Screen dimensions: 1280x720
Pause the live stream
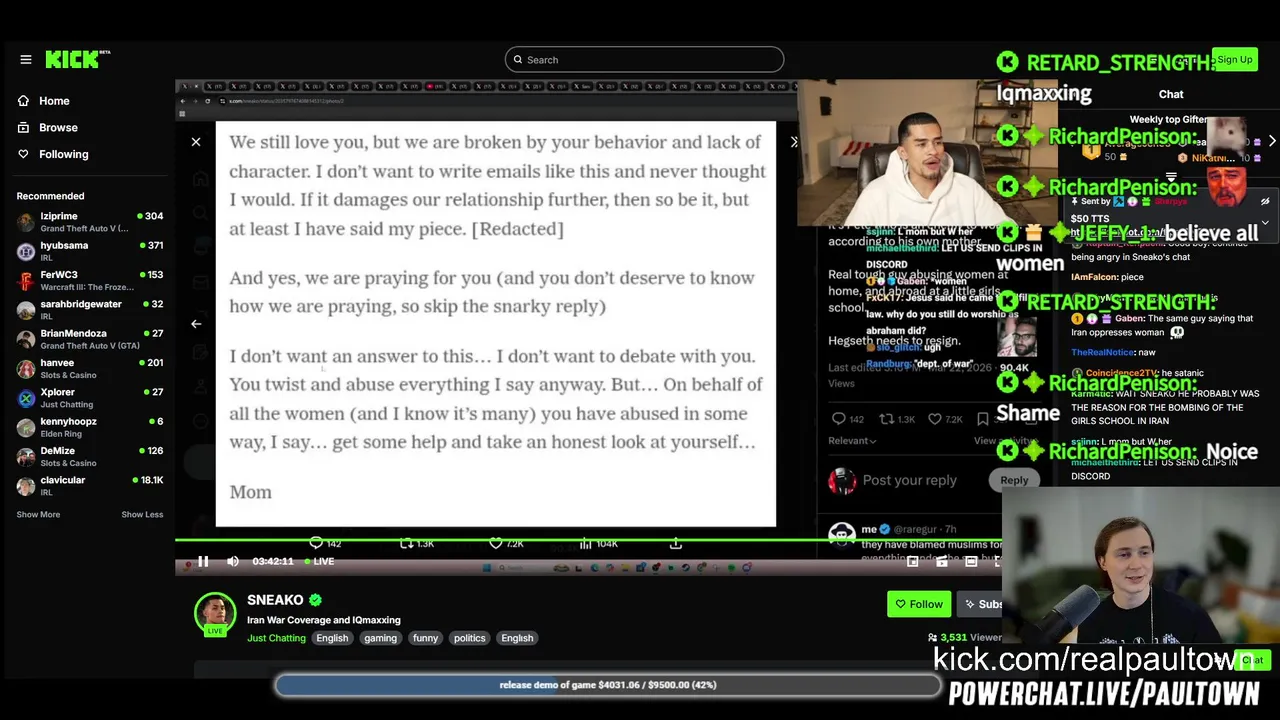click(x=203, y=561)
